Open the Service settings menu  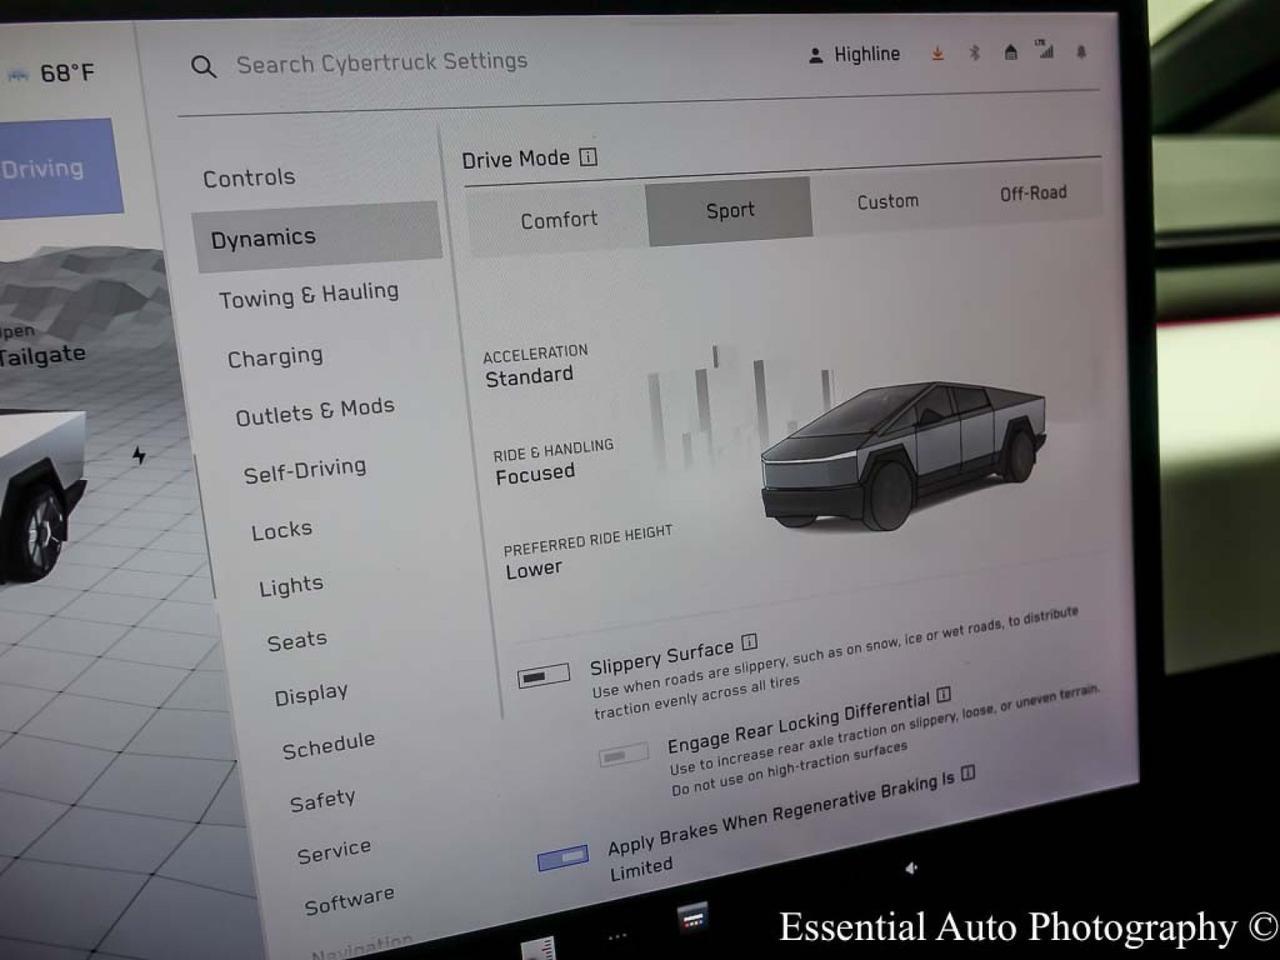334,851
